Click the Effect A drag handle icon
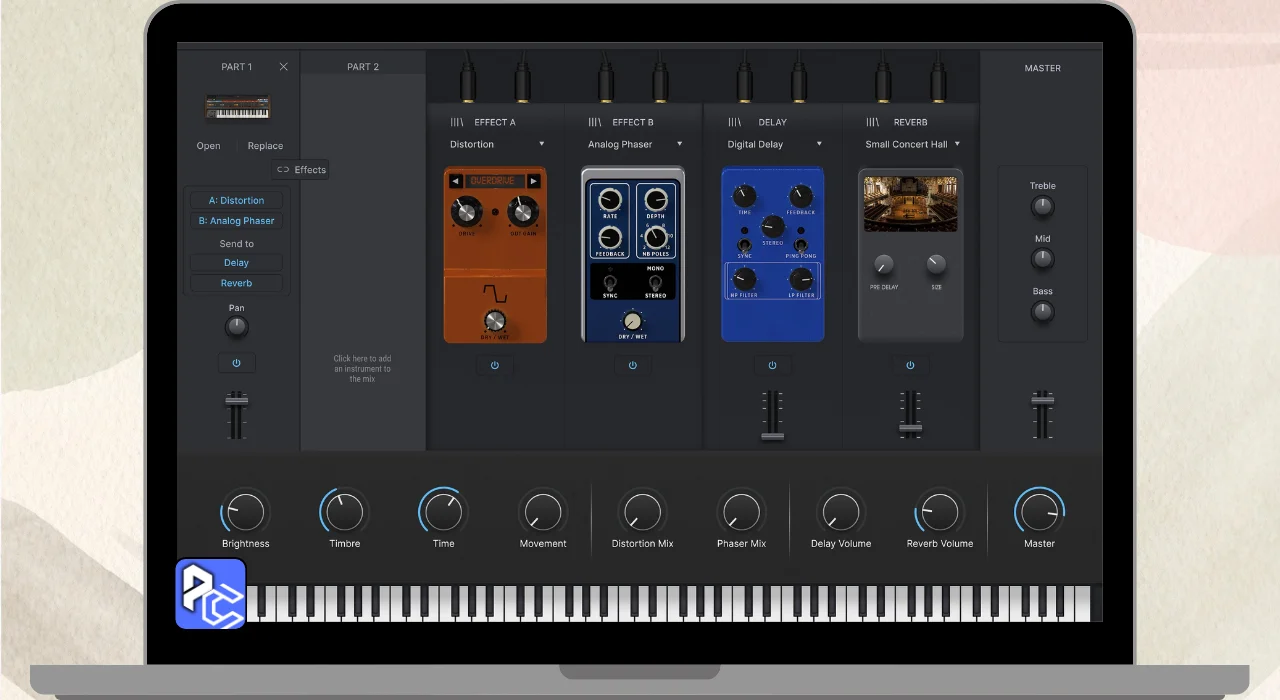The width and height of the screenshot is (1280, 700). [x=456, y=122]
